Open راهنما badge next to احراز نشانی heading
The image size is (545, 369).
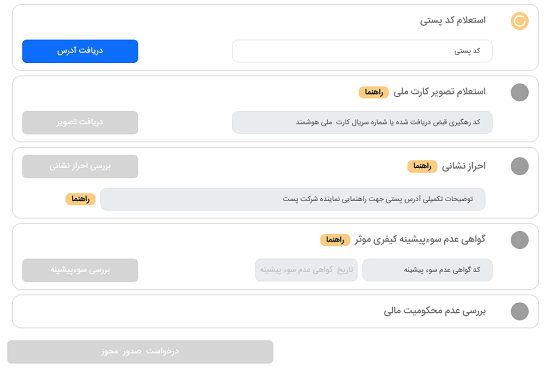tap(422, 166)
